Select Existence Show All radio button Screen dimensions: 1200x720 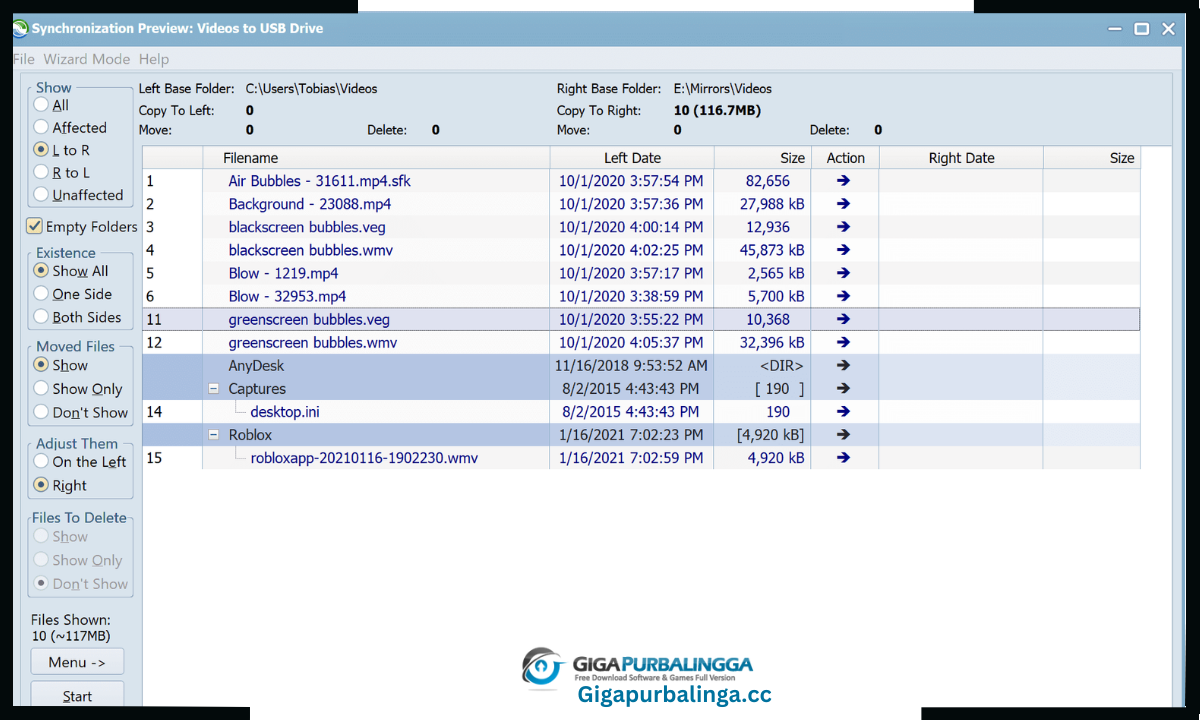pyautogui.click(x=41, y=271)
